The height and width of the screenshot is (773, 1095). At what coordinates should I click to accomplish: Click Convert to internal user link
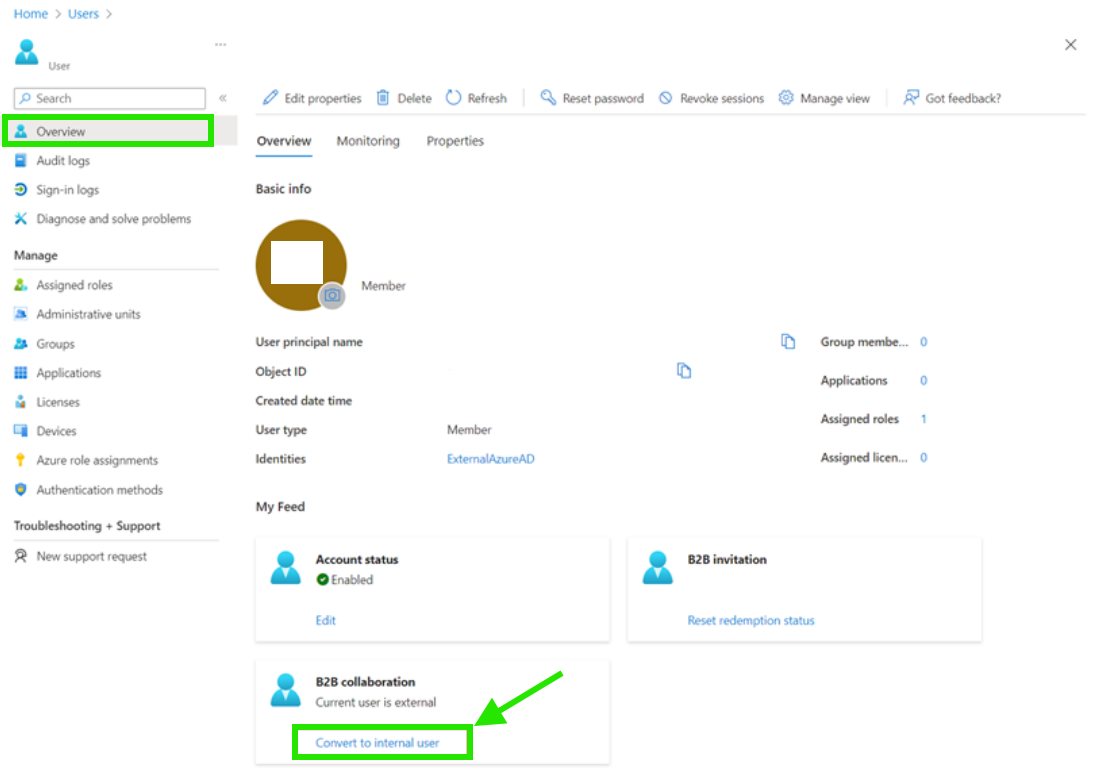[377, 742]
